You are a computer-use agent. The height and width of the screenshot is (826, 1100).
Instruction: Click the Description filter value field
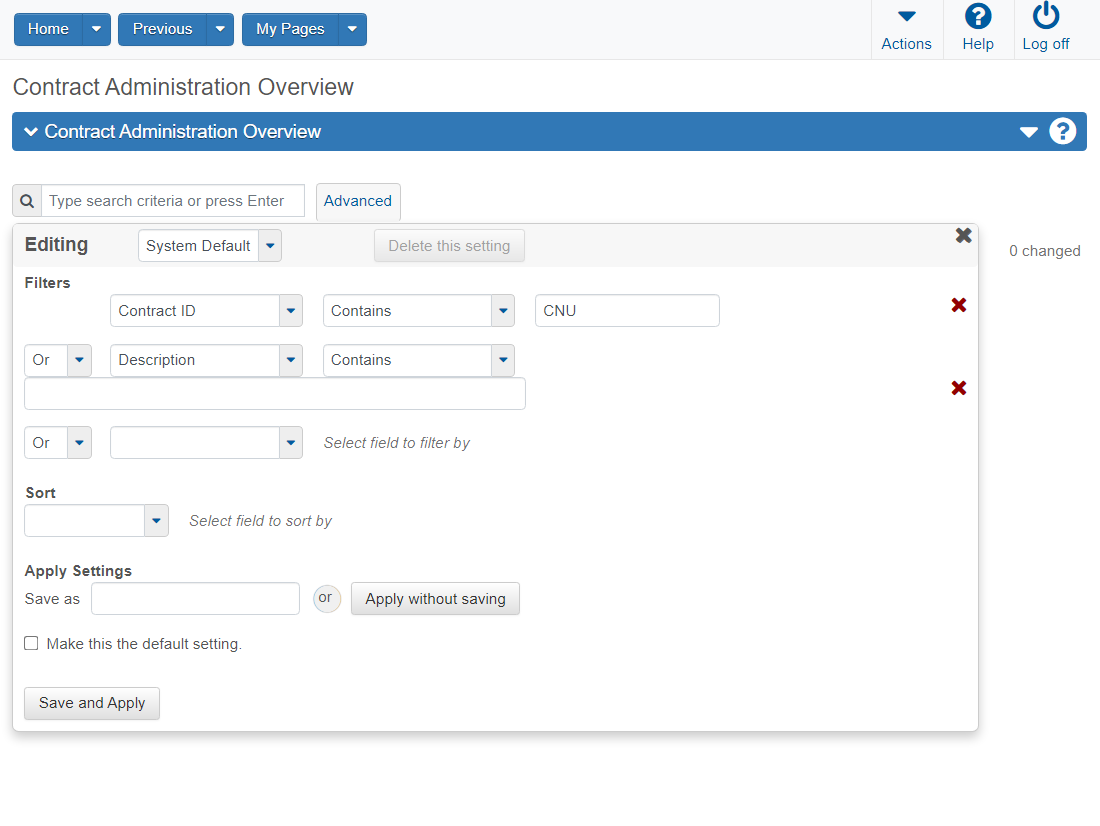click(x=275, y=394)
